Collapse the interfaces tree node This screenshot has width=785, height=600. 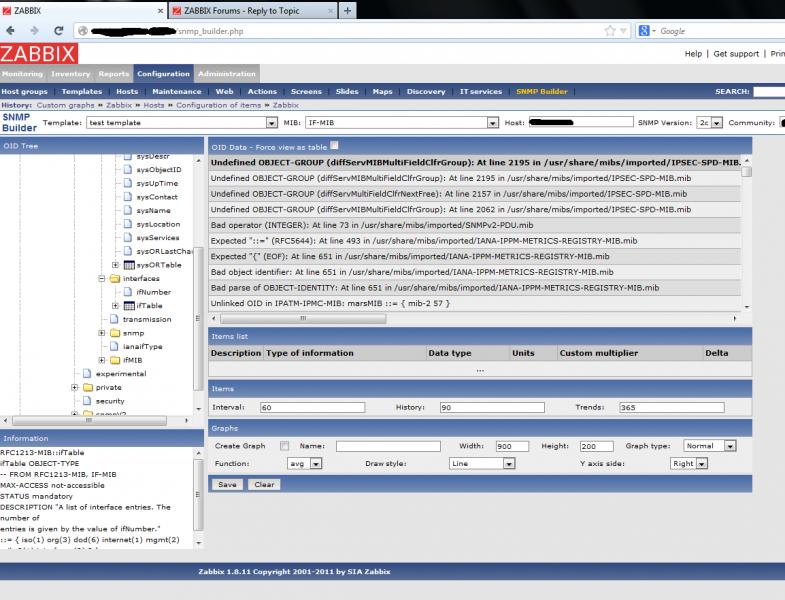click(x=102, y=278)
